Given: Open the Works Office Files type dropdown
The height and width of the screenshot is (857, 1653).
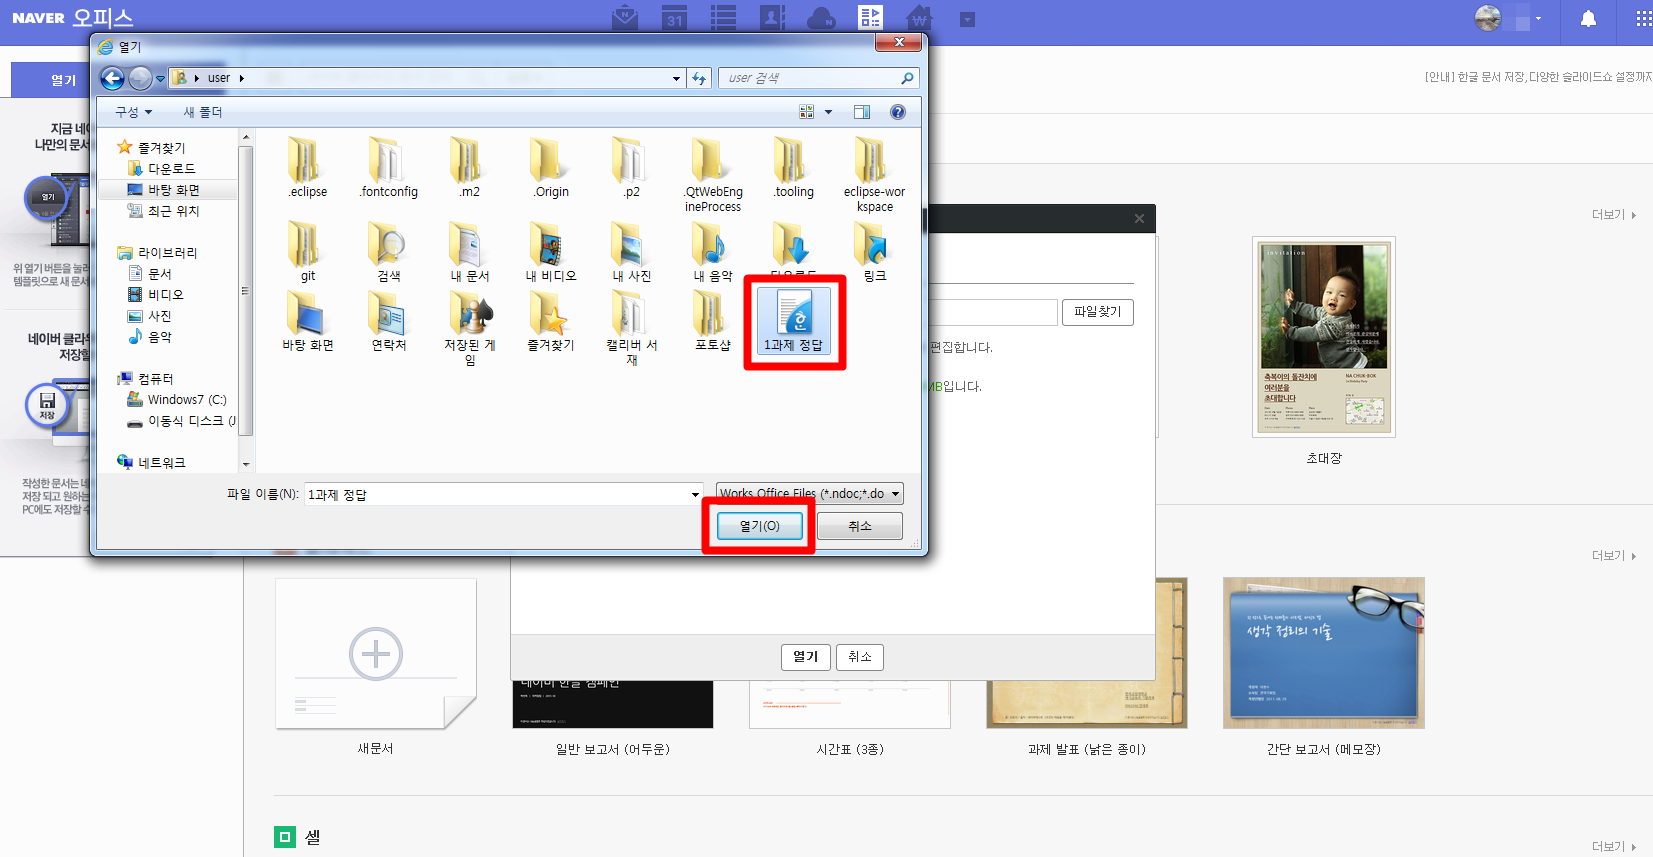Looking at the screenshot, I should click(x=810, y=494).
